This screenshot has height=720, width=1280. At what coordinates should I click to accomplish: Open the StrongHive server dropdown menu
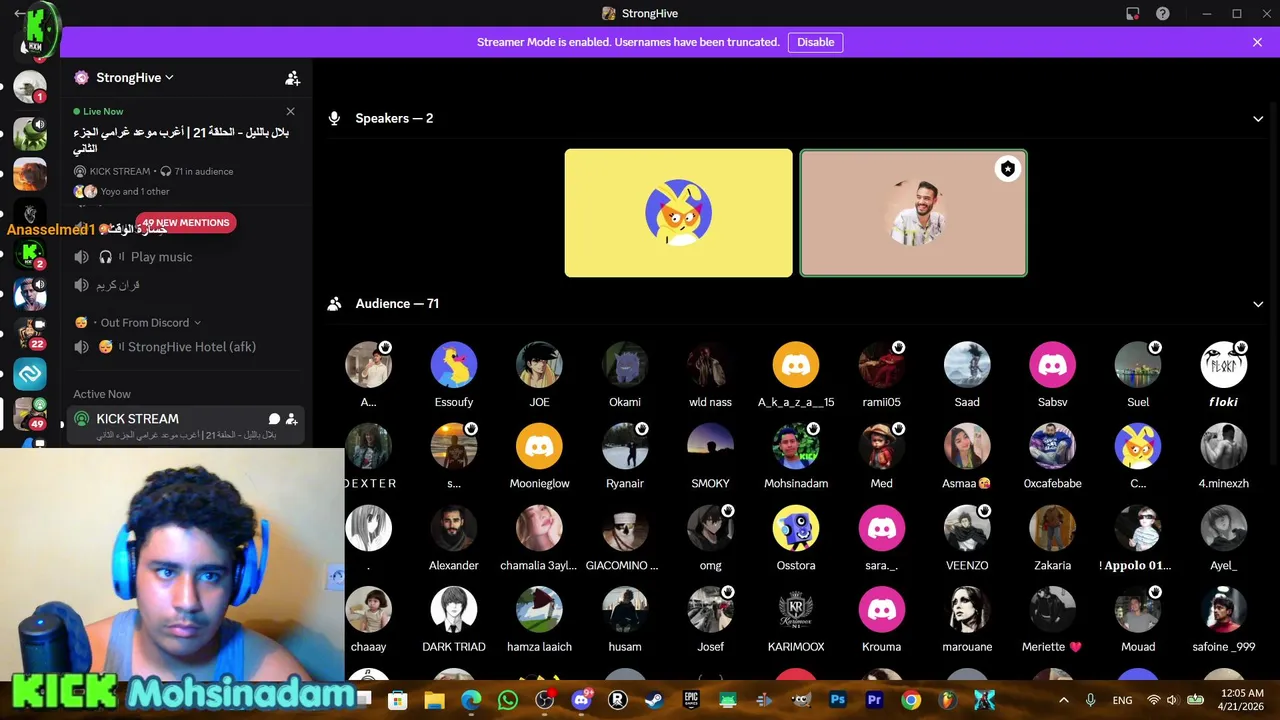pyautogui.click(x=135, y=78)
